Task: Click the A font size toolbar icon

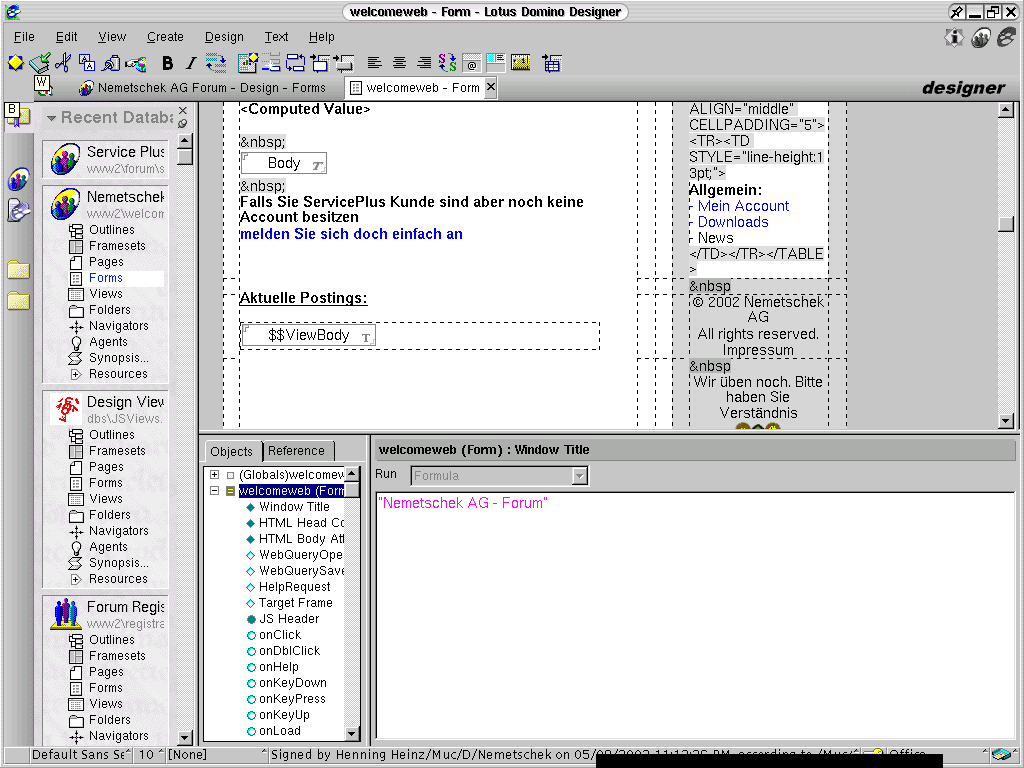Action: click(87, 63)
